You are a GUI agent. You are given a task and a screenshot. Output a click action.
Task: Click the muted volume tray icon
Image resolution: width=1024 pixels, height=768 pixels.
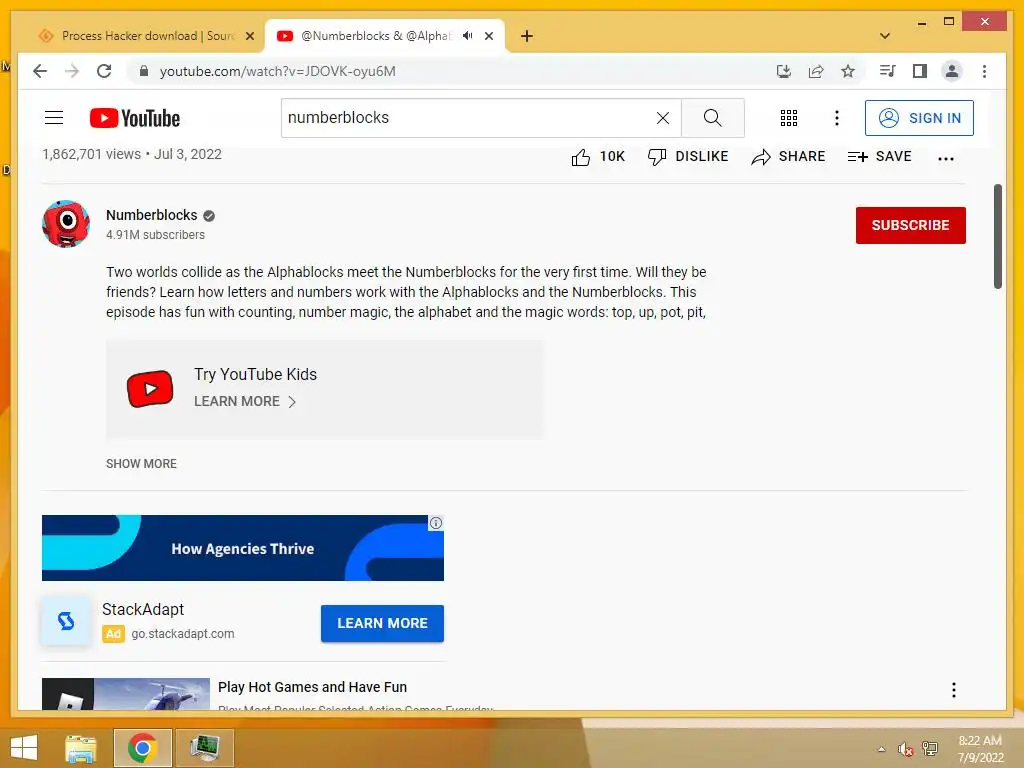click(905, 749)
